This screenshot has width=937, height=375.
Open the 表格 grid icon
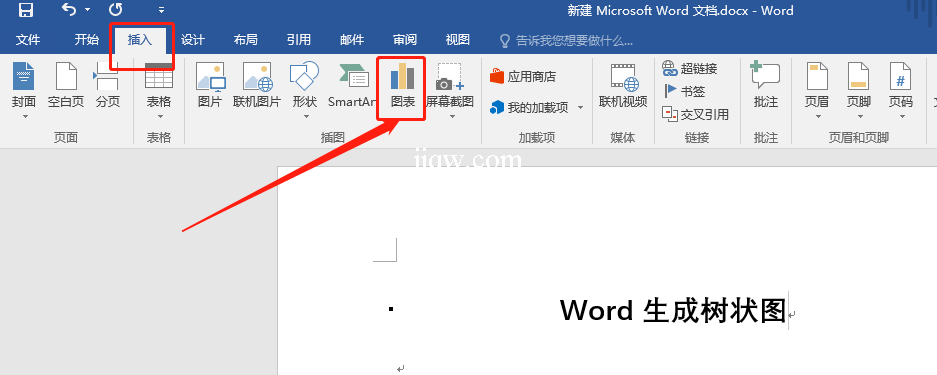pos(159,76)
